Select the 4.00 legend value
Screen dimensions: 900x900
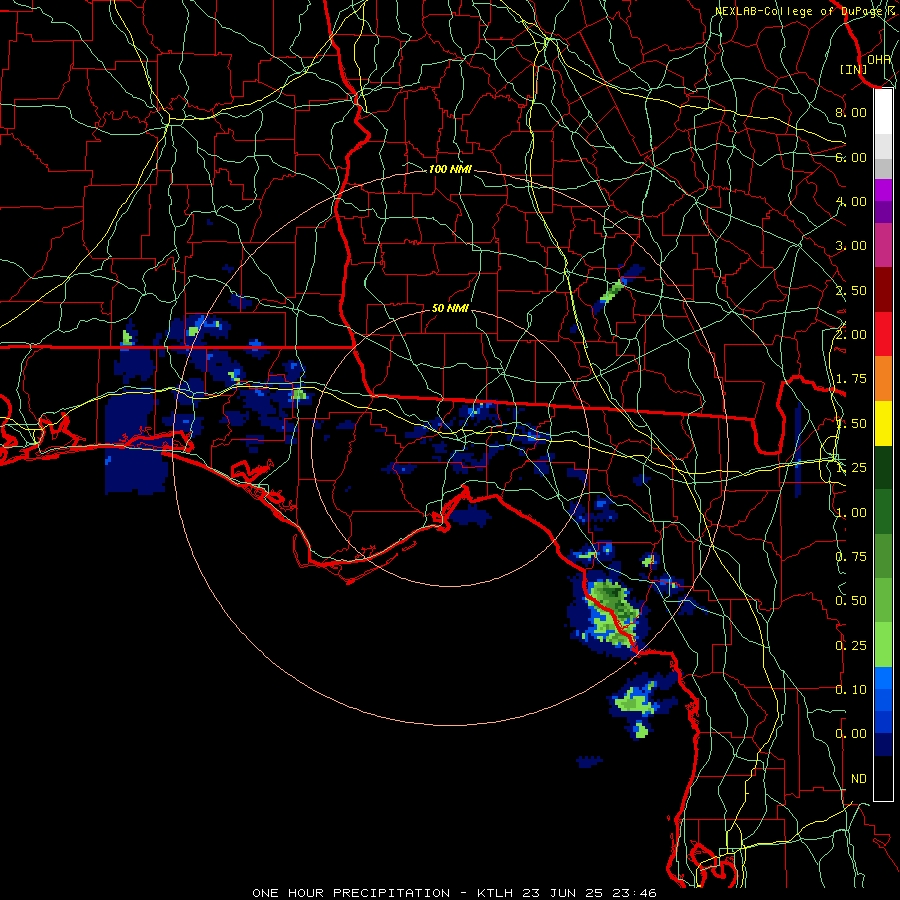click(851, 201)
